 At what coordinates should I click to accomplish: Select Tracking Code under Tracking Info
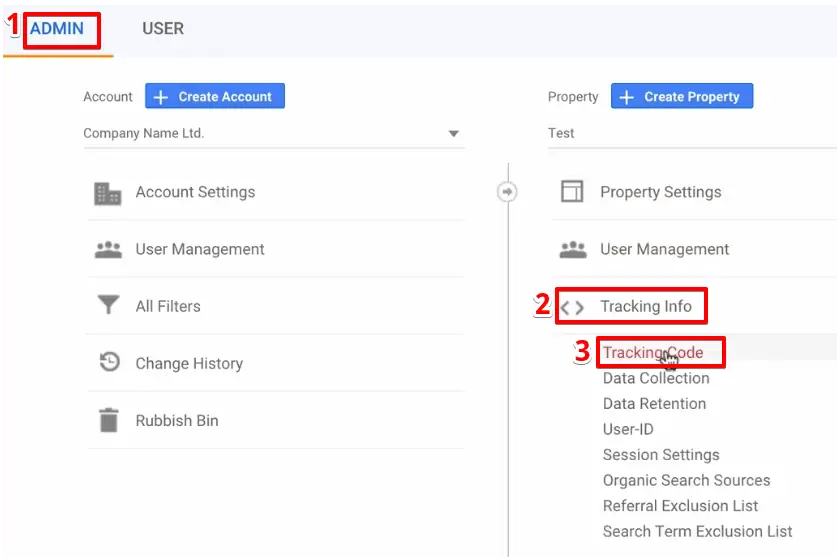coord(653,352)
